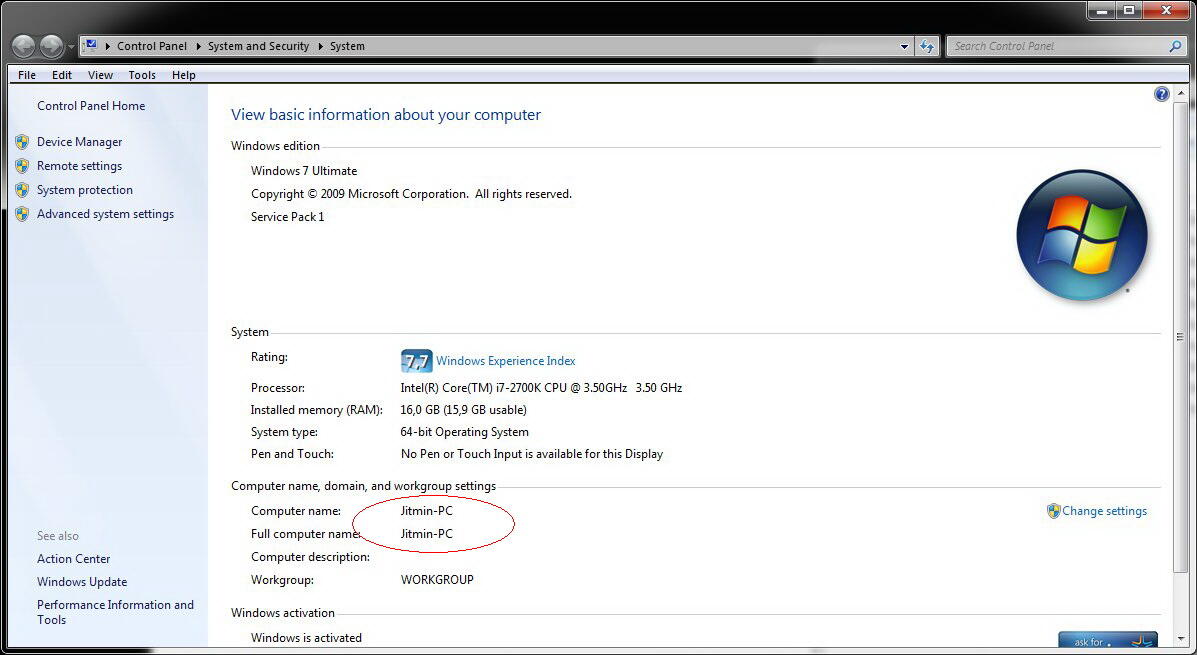Image resolution: width=1197 pixels, height=655 pixels.
Task: Click the Full computer name value 'Jitmin-PC'
Action: pyautogui.click(x=427, y=534)
